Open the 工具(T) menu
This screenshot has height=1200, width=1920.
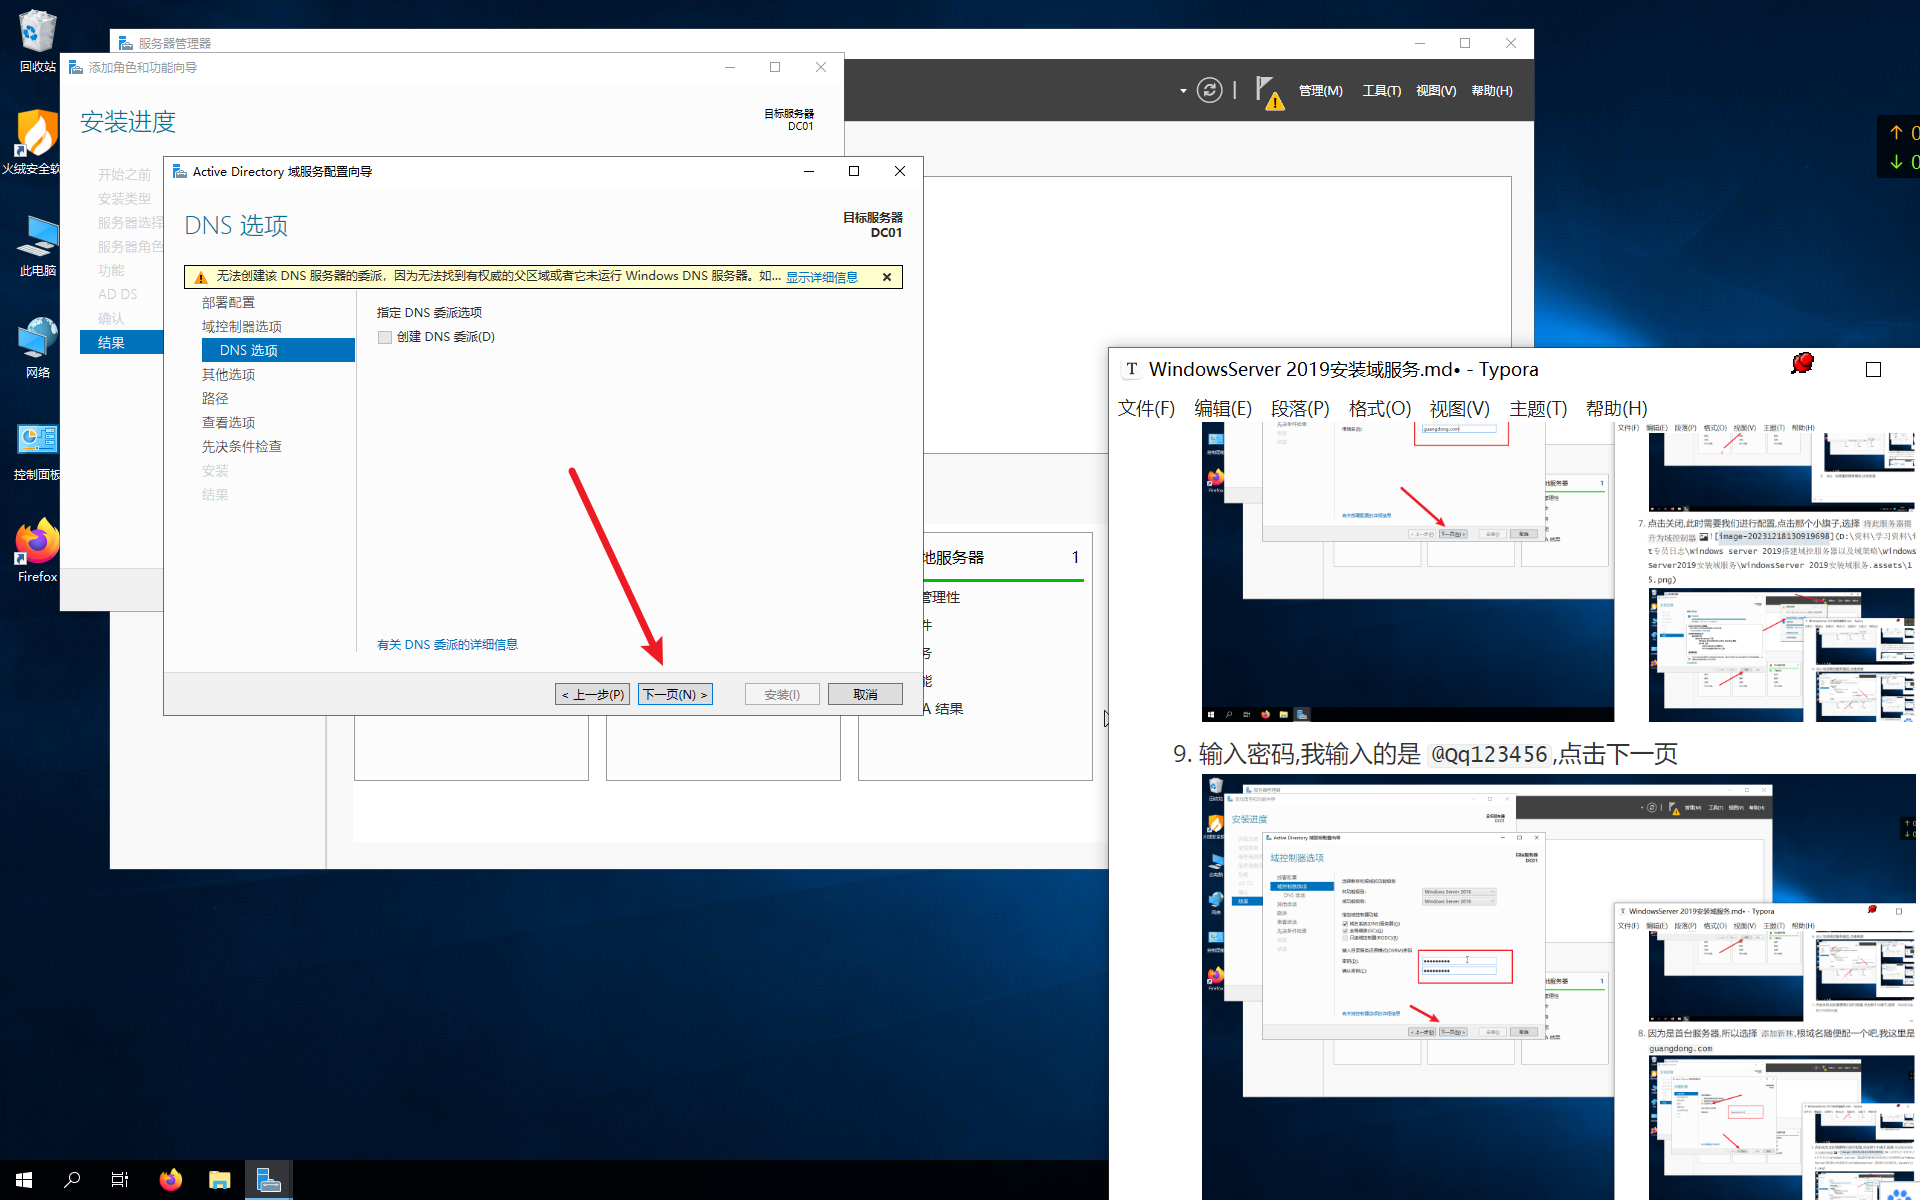[x=1381, y=91]
